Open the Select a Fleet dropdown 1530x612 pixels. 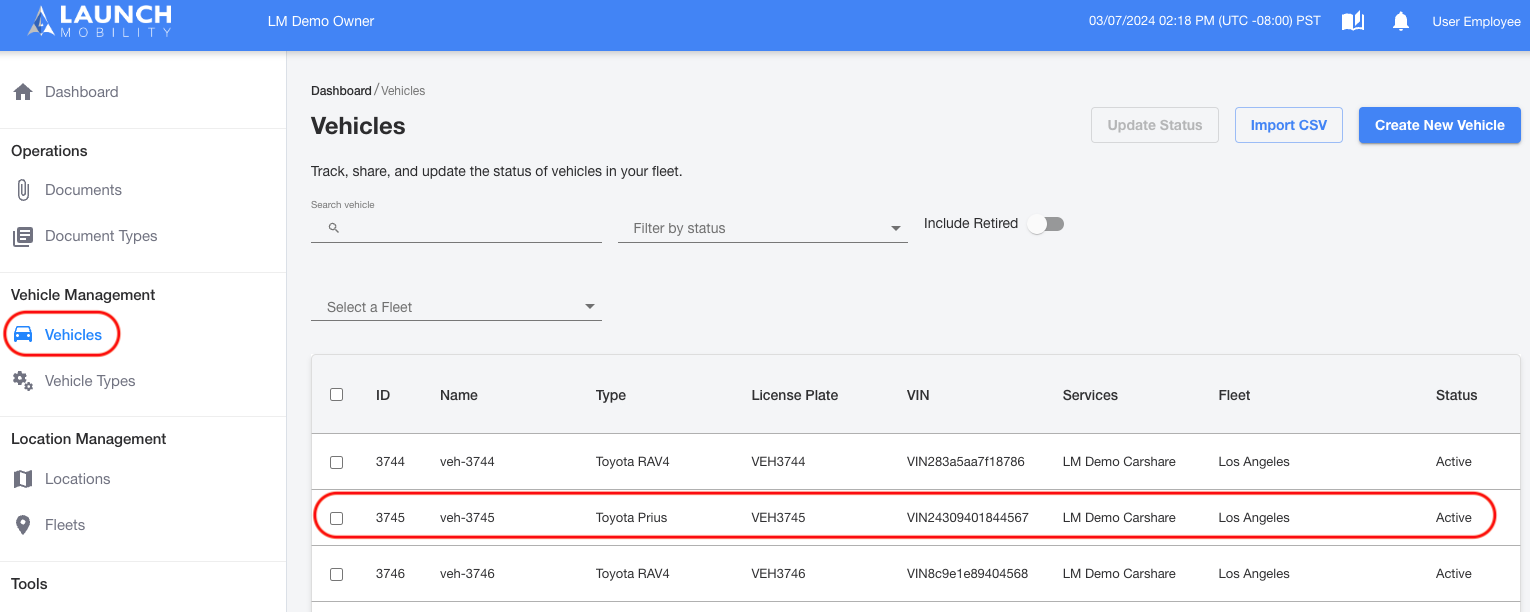click(456, 307)
